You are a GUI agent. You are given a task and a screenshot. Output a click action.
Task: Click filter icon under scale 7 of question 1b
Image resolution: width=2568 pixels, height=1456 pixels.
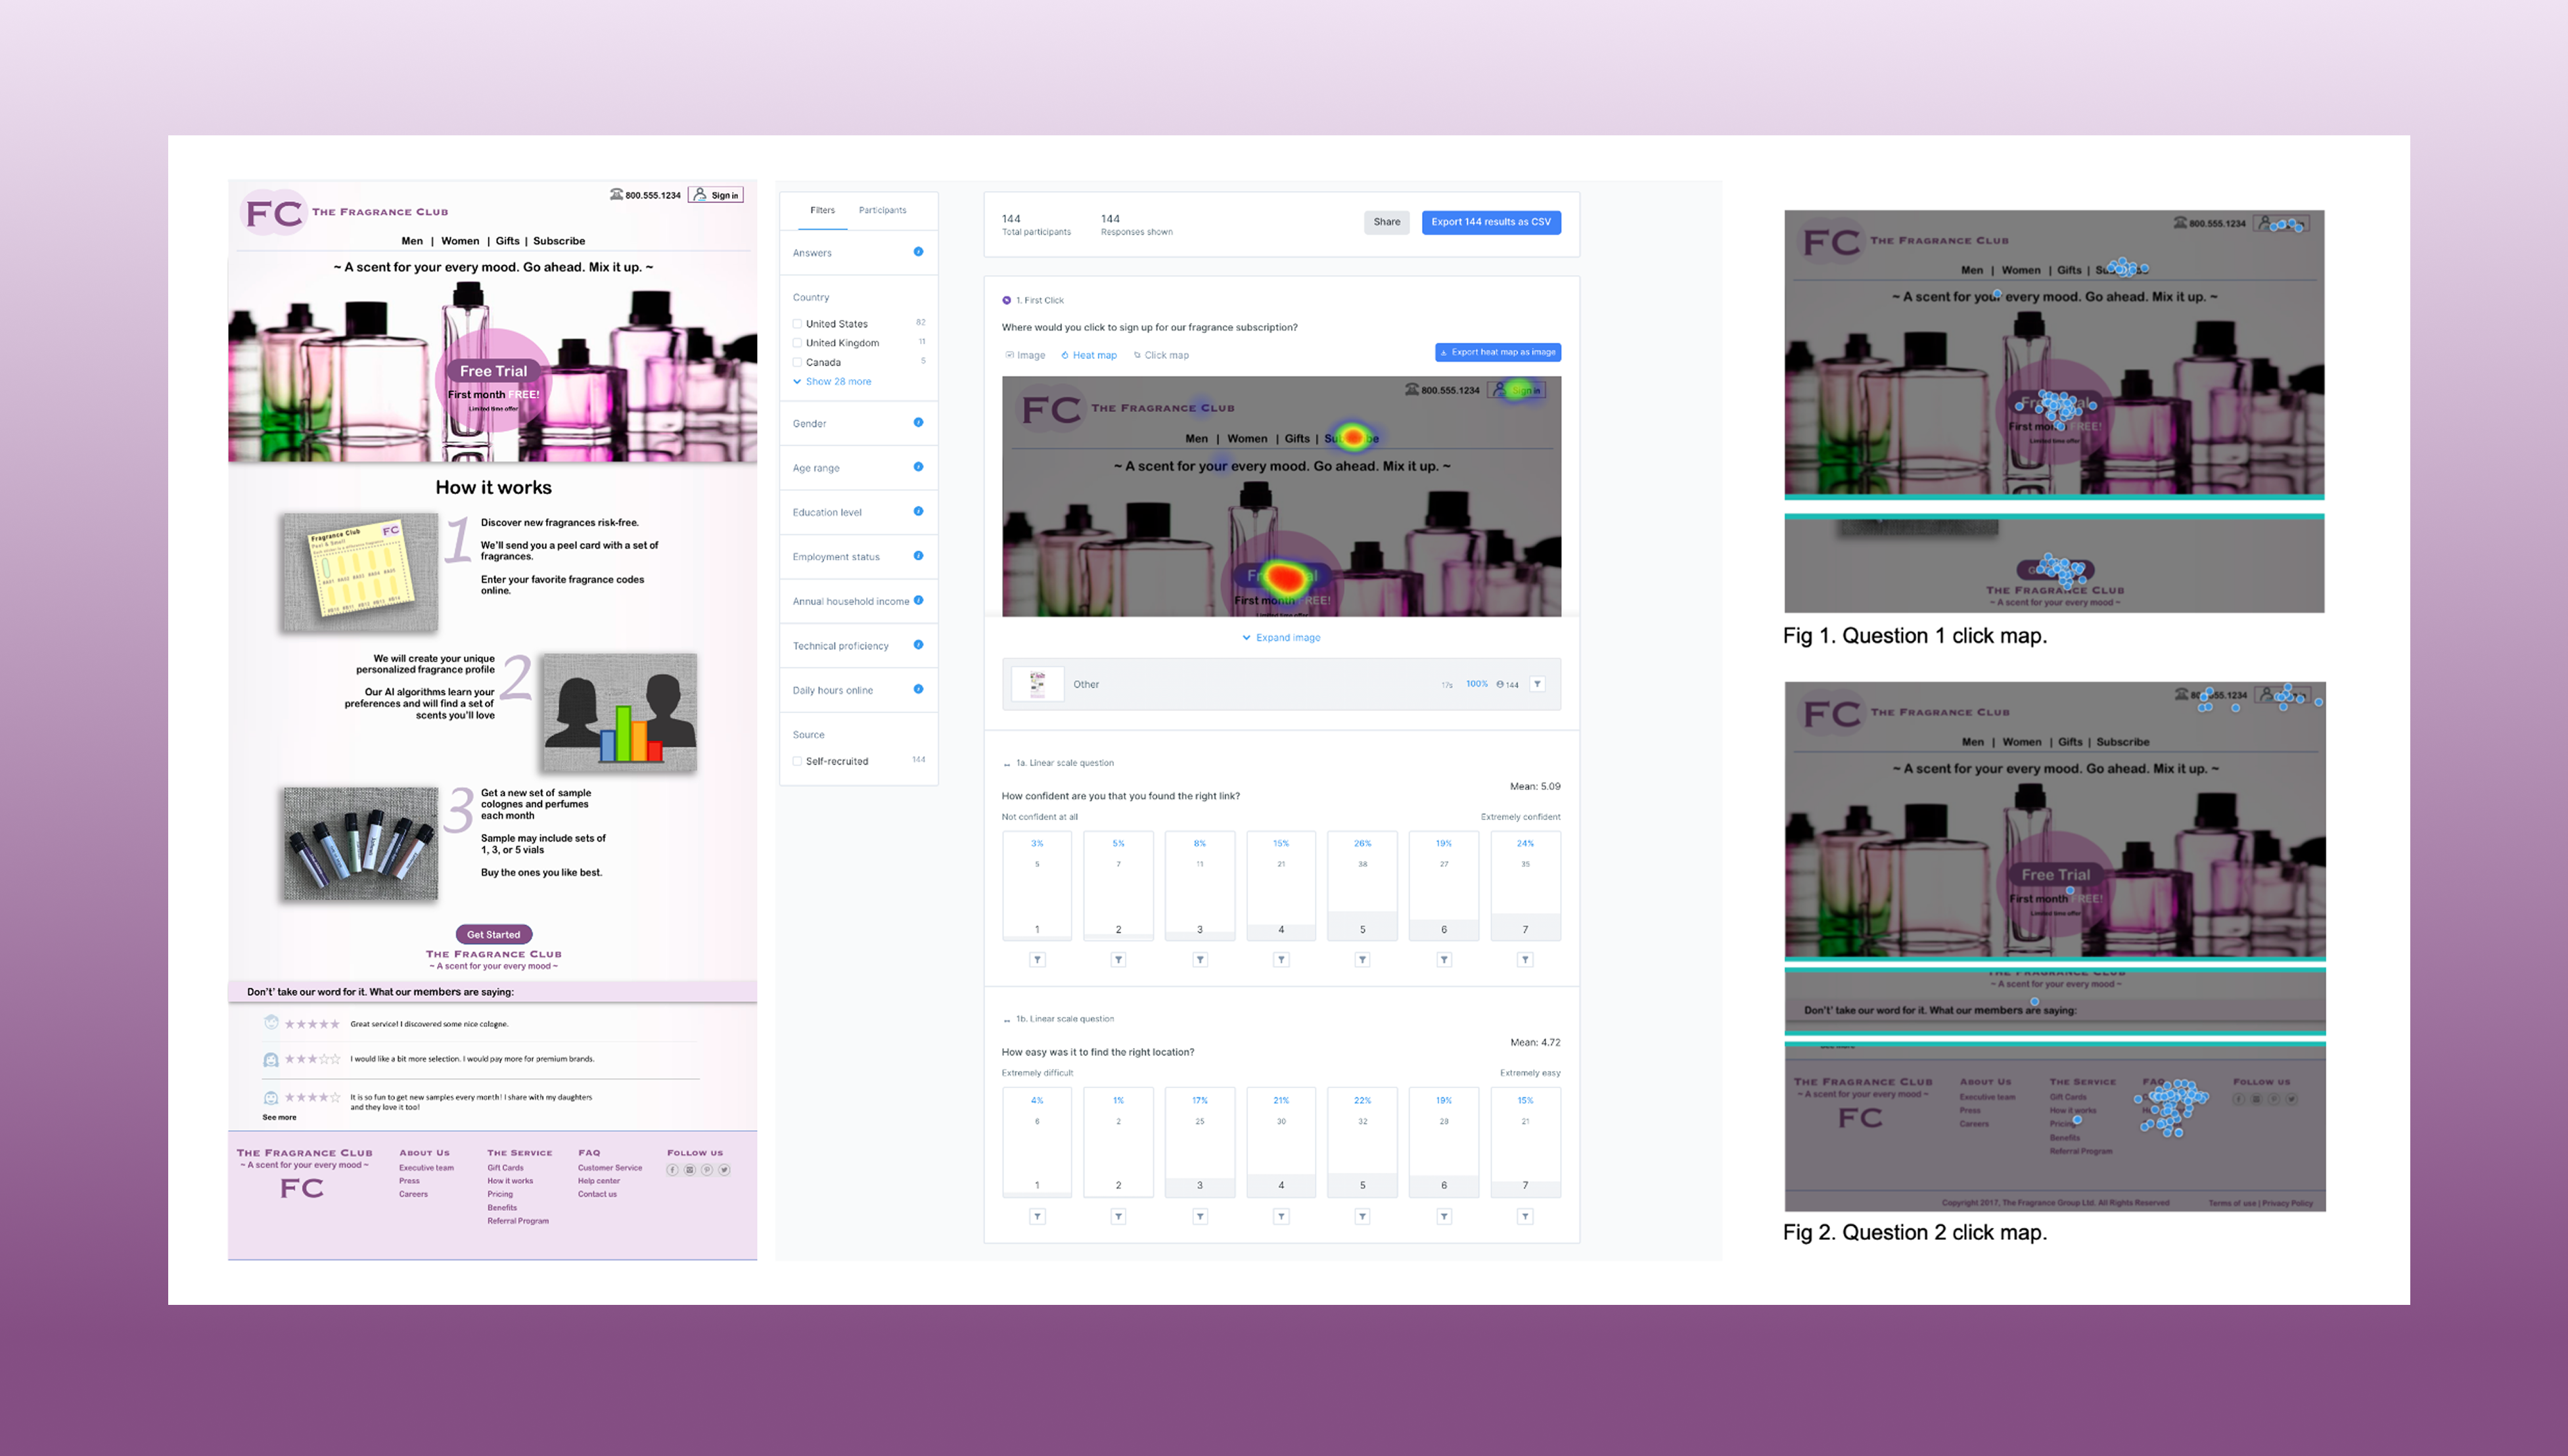(x=1525, y=1216)
